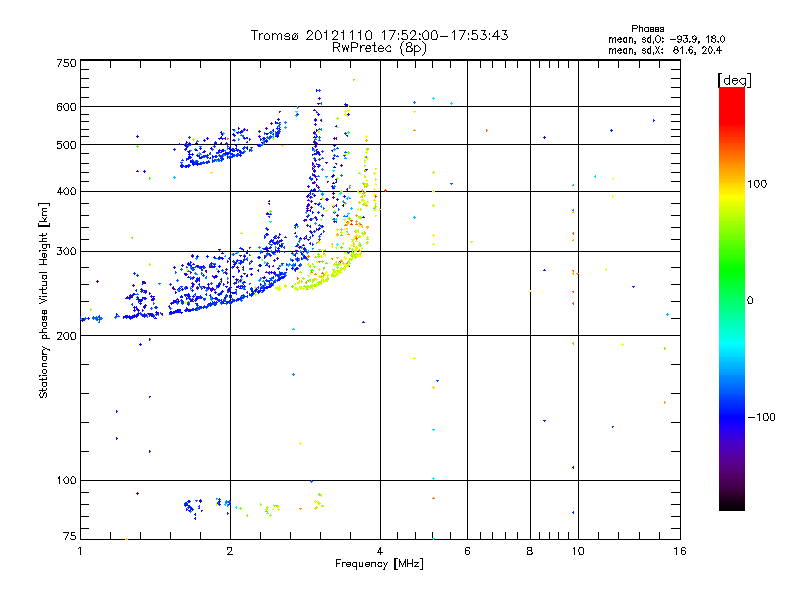Click the black bottom end of the colorbar
The height and width of the screenshot is (600, 800).
[x=732, y=503]
